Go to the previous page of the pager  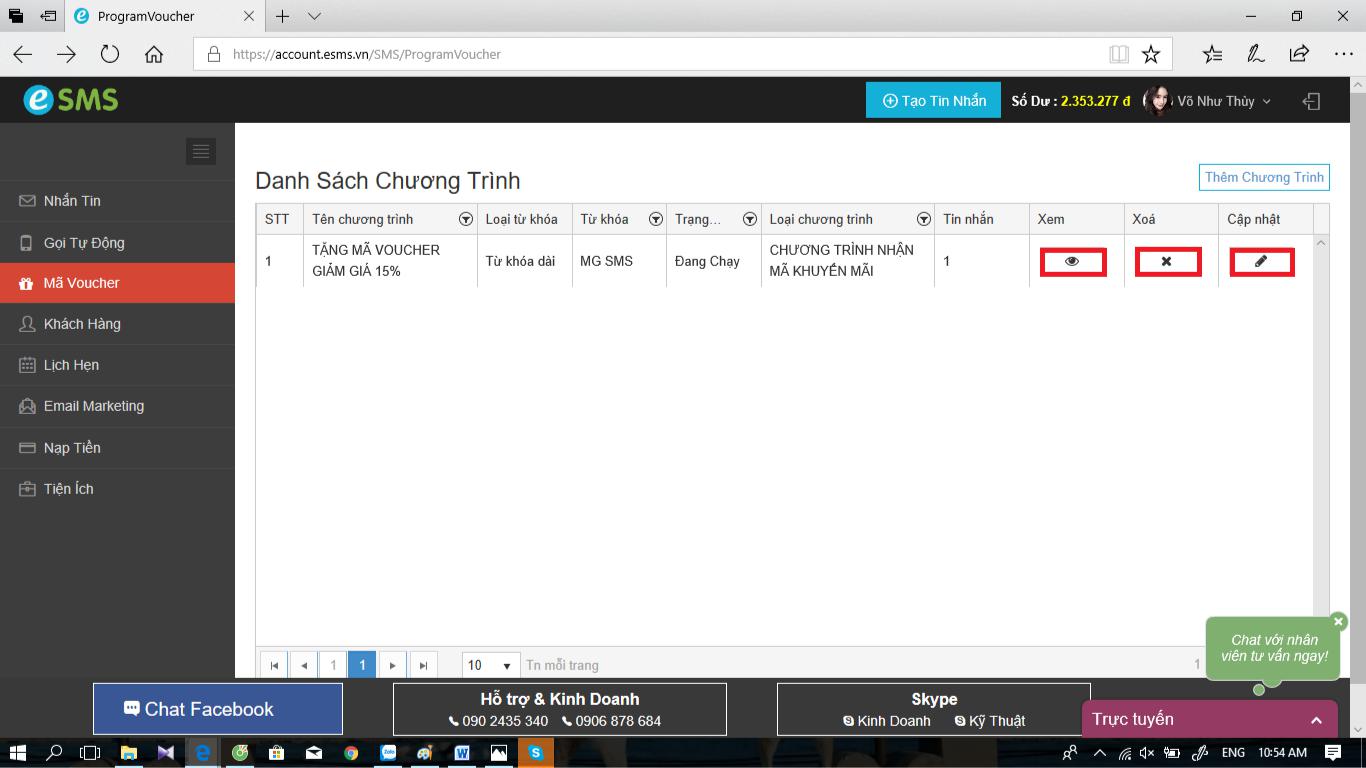pyautogui.click(x=303, y=665)
